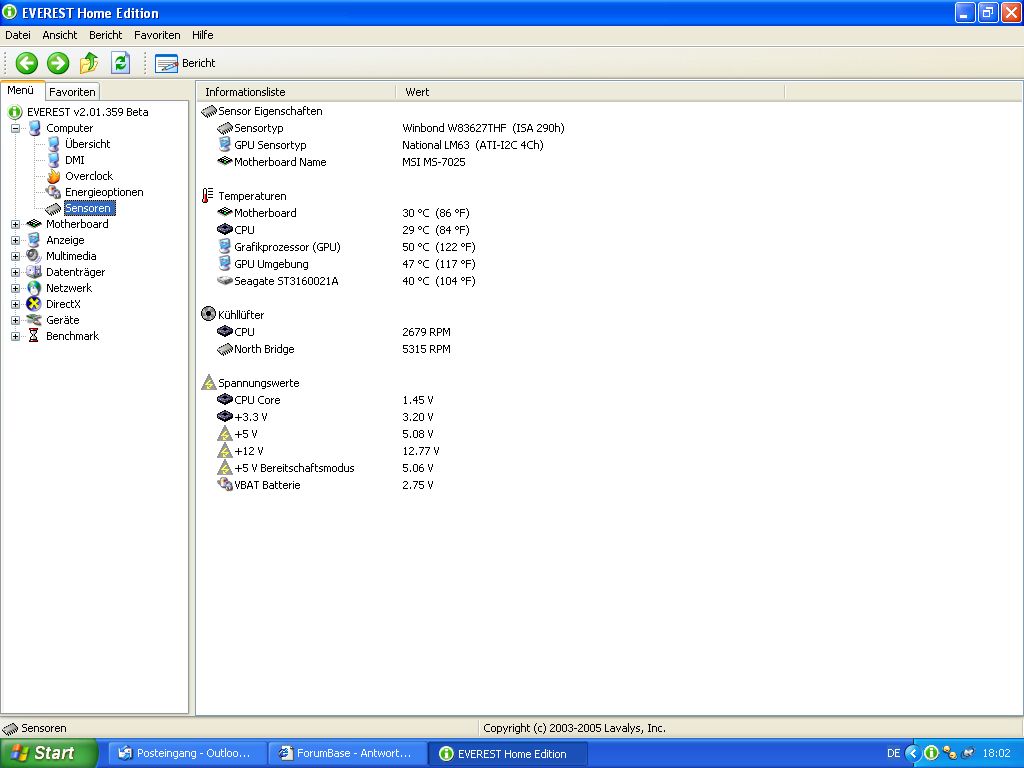Click the Benchmark hourglass icon
Viewport: 1024px width, 768px height.
[x=34, y=336]
